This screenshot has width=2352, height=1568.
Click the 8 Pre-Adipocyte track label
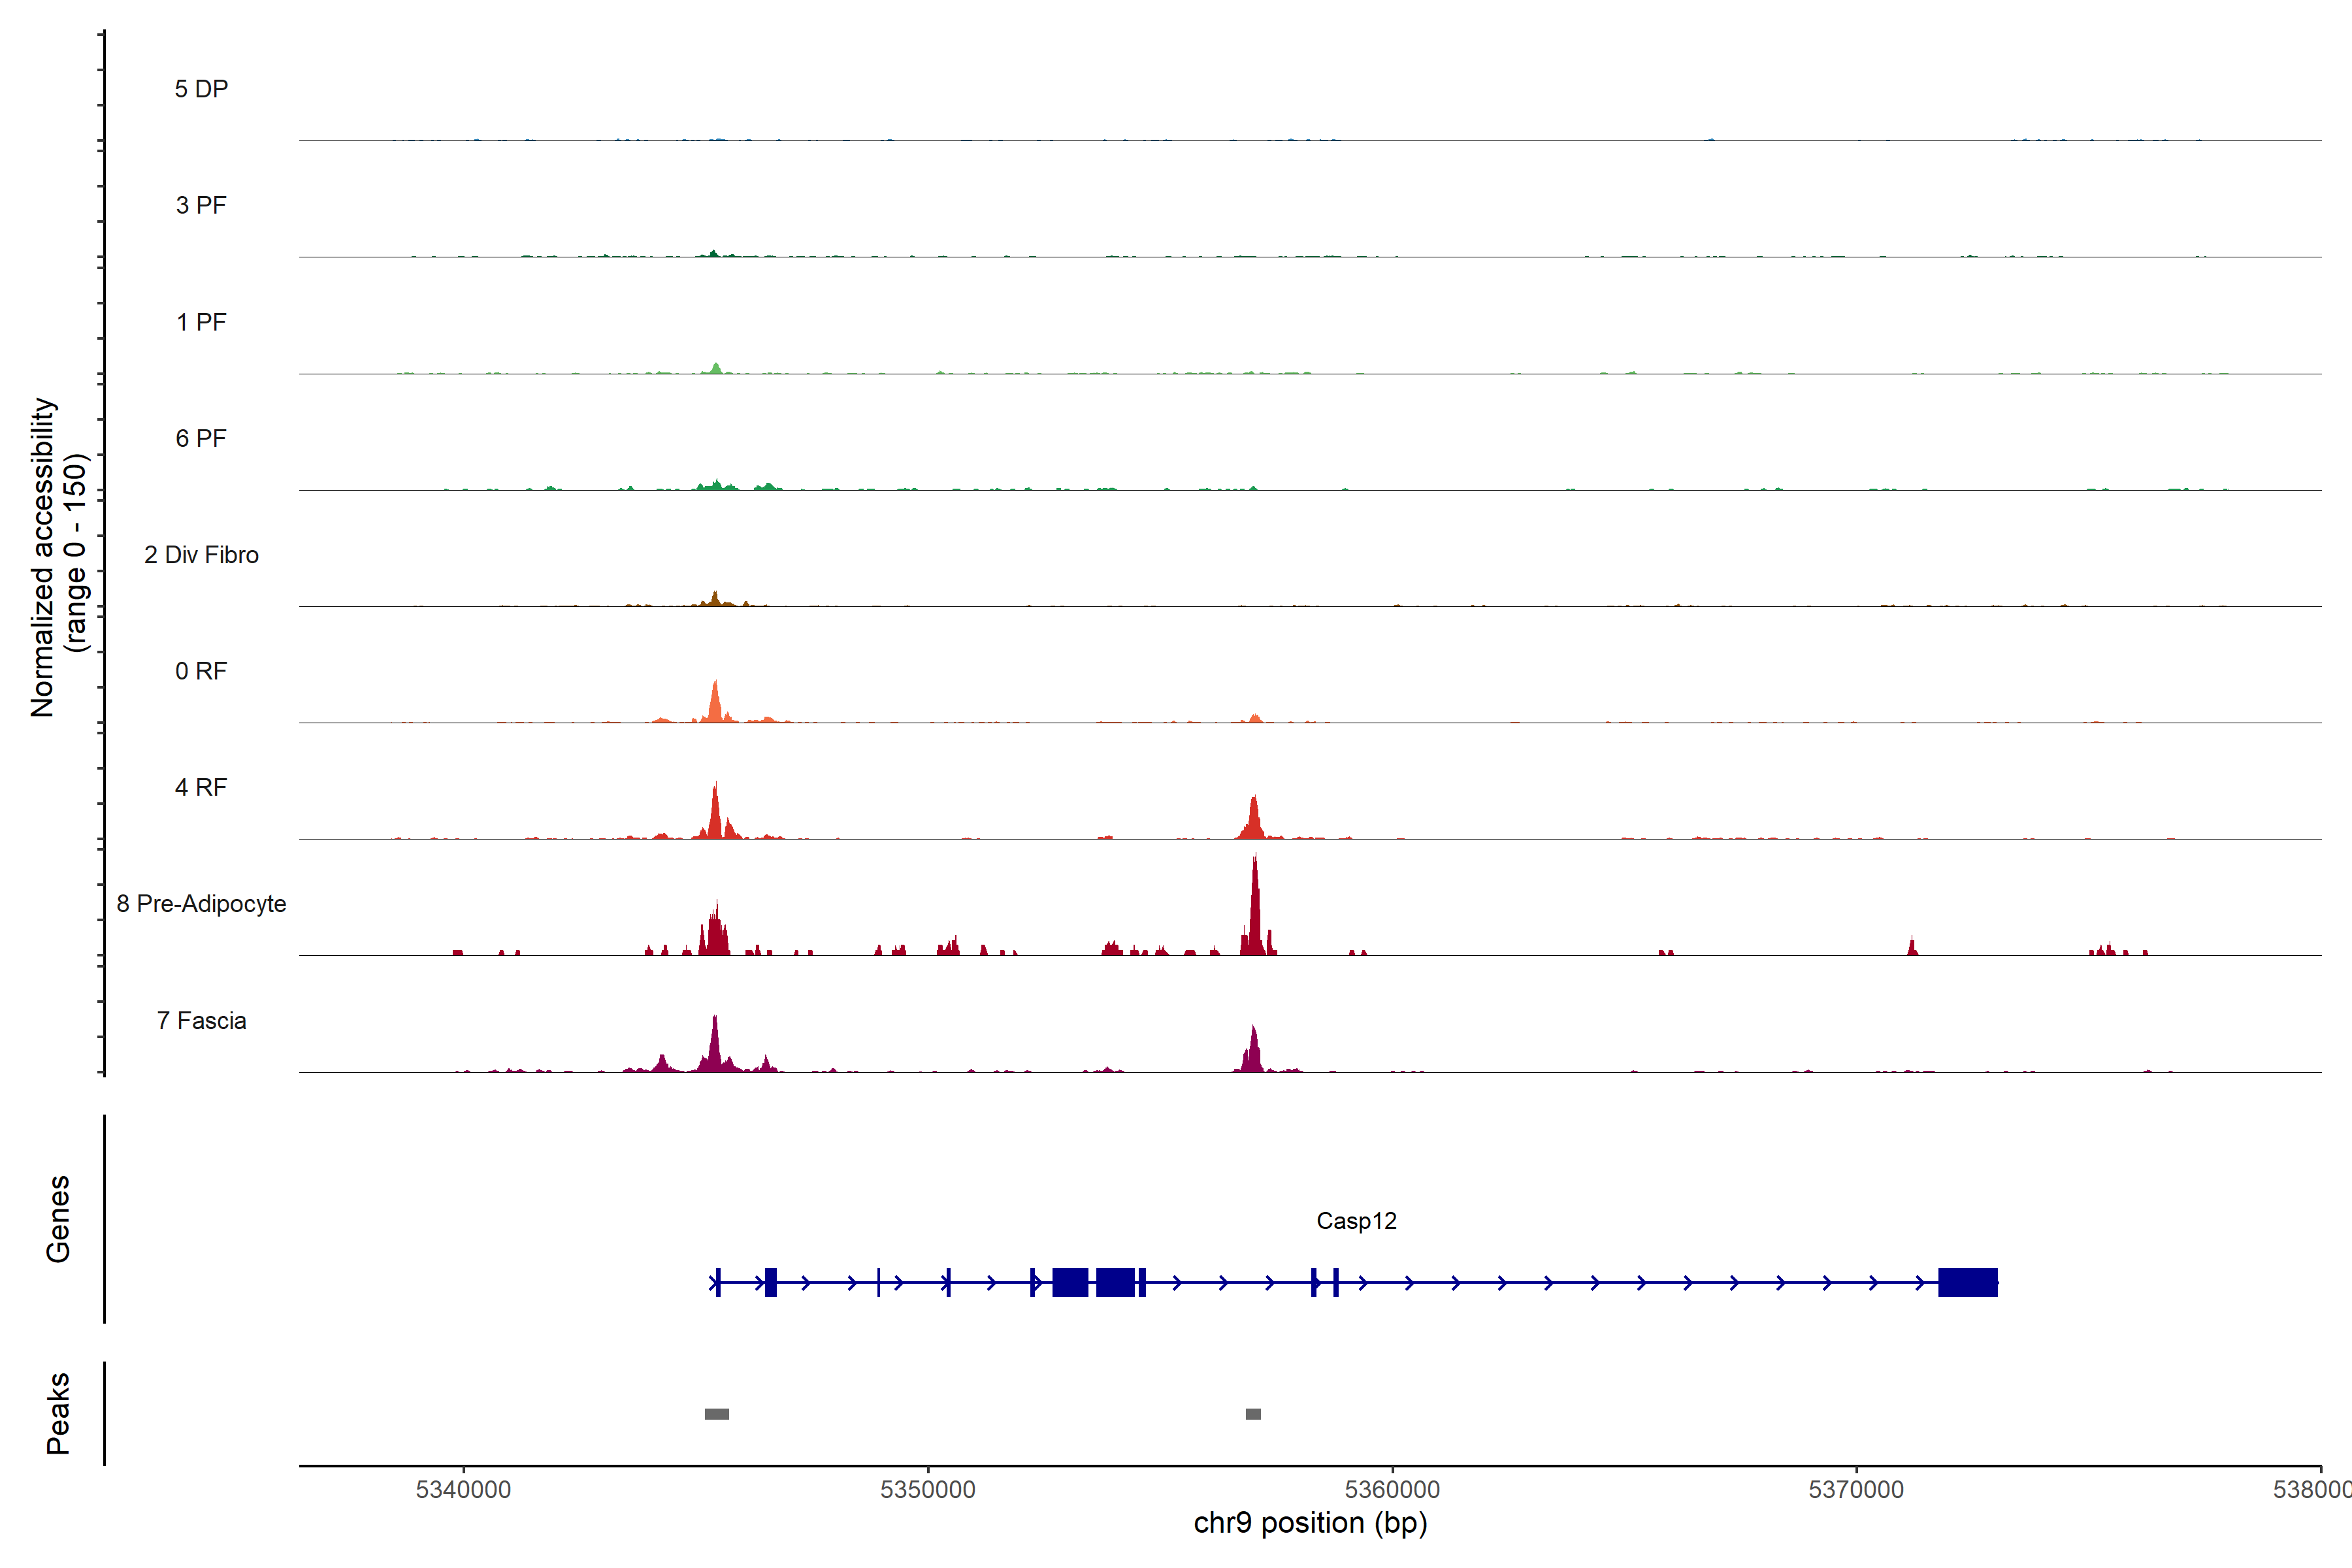[201, 904]
